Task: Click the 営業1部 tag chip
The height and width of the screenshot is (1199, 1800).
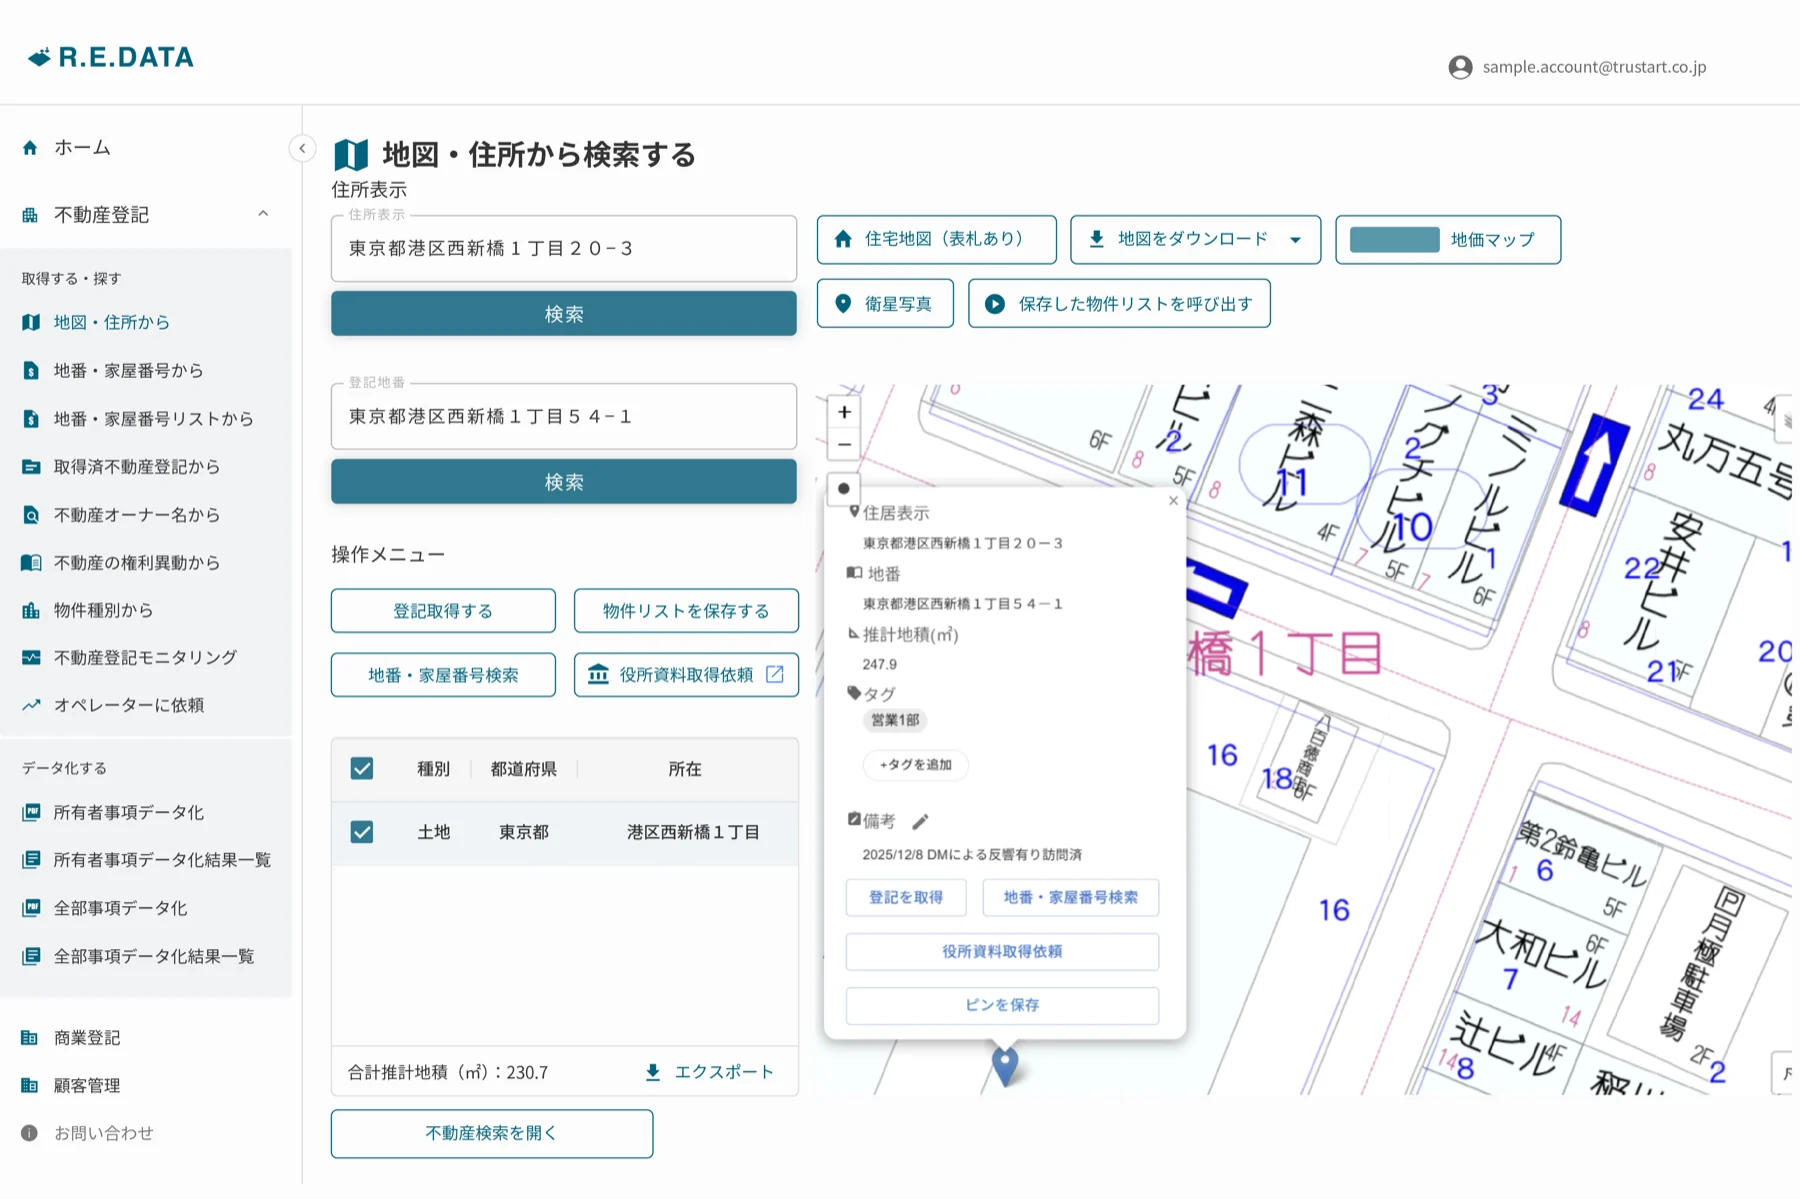Action: 895,720
